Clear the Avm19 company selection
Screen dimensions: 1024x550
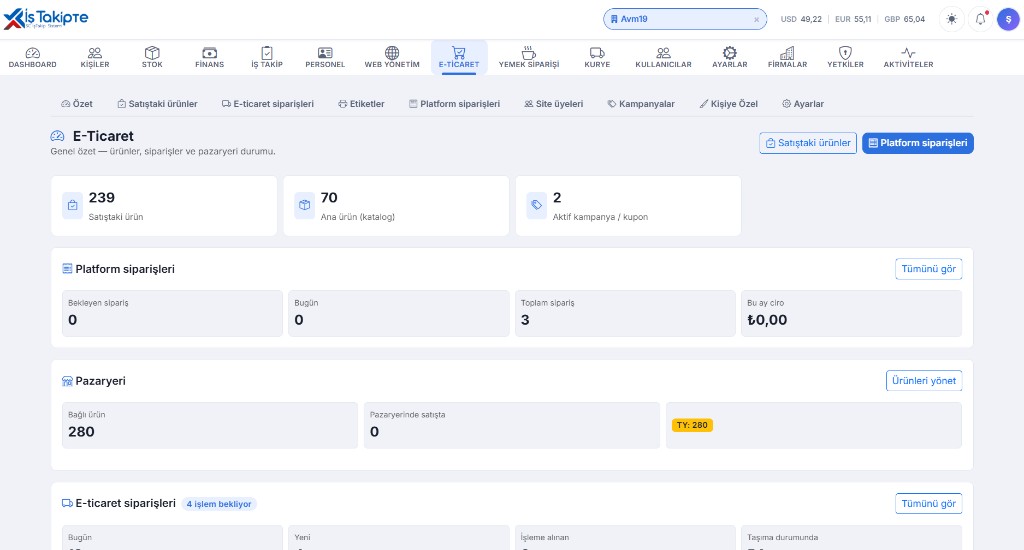point(756,20)
